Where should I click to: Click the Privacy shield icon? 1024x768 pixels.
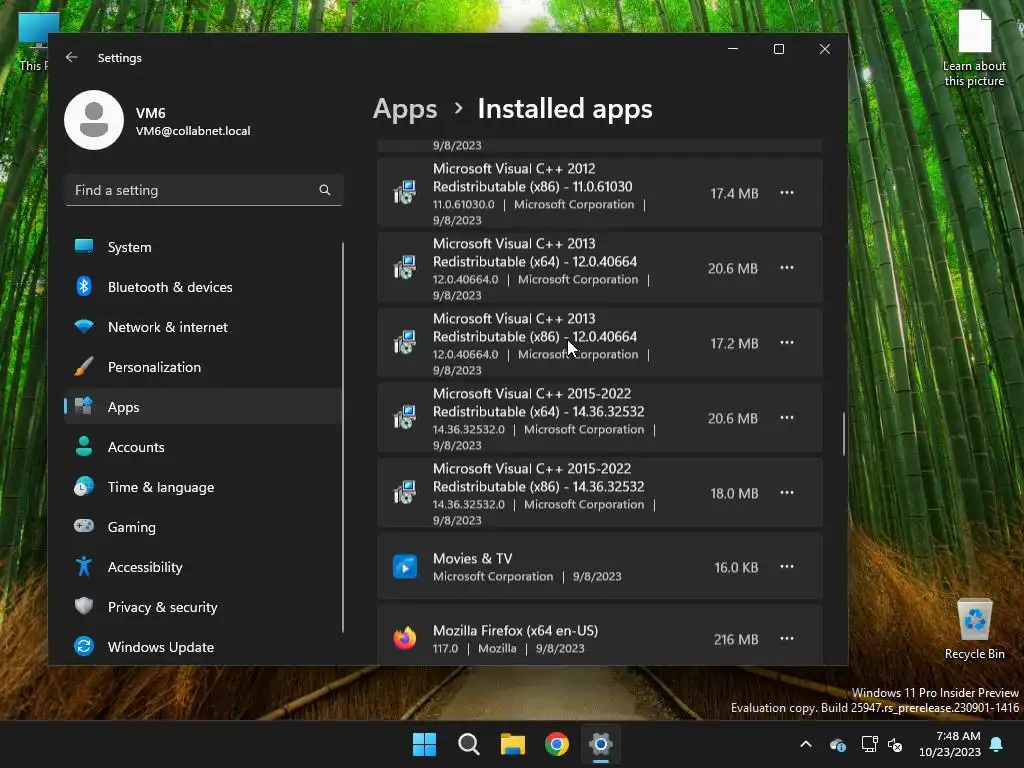(x=84, y=606)
